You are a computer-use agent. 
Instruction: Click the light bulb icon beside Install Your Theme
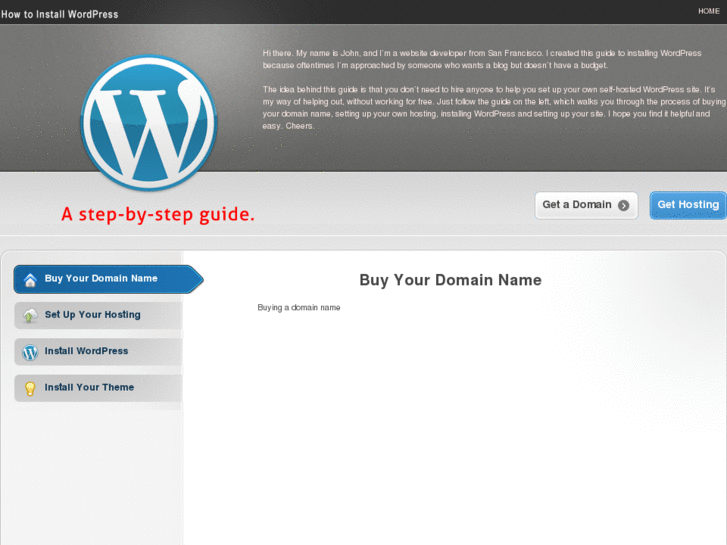coord(30,389)
